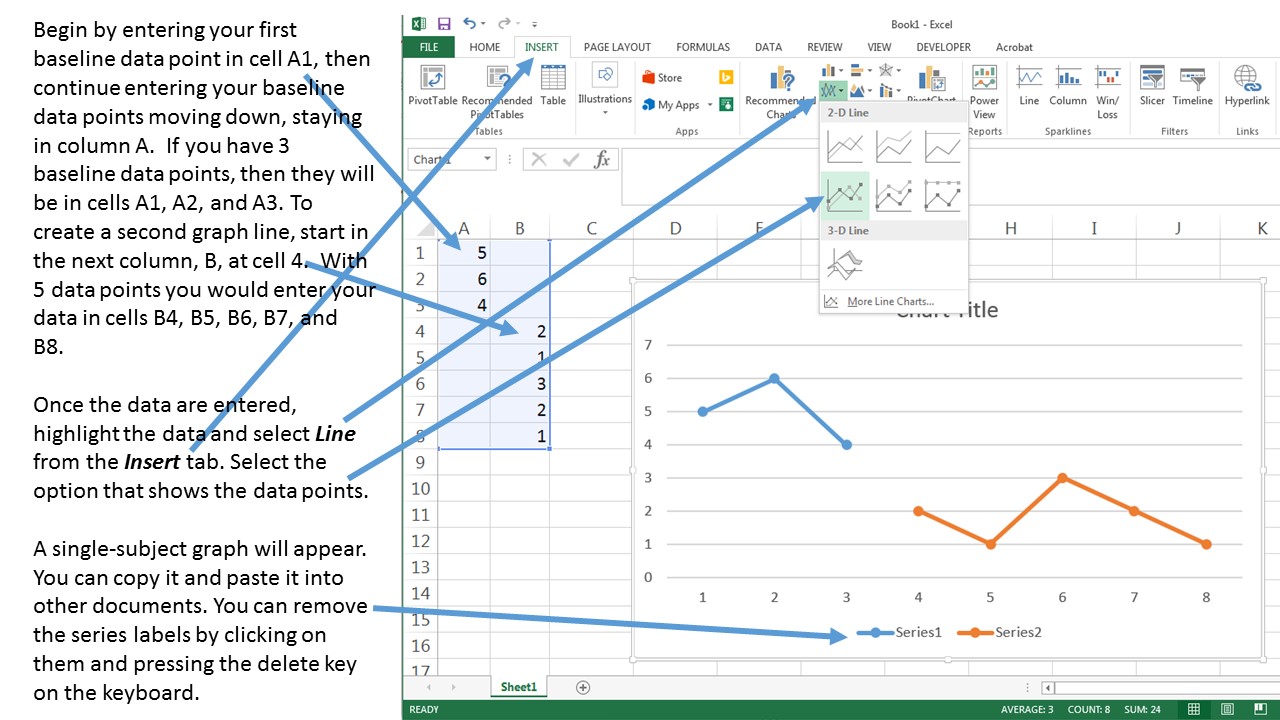1280x720 pixels.
Task: Expand the Name Box dropdown
Action: coord(487,159)
